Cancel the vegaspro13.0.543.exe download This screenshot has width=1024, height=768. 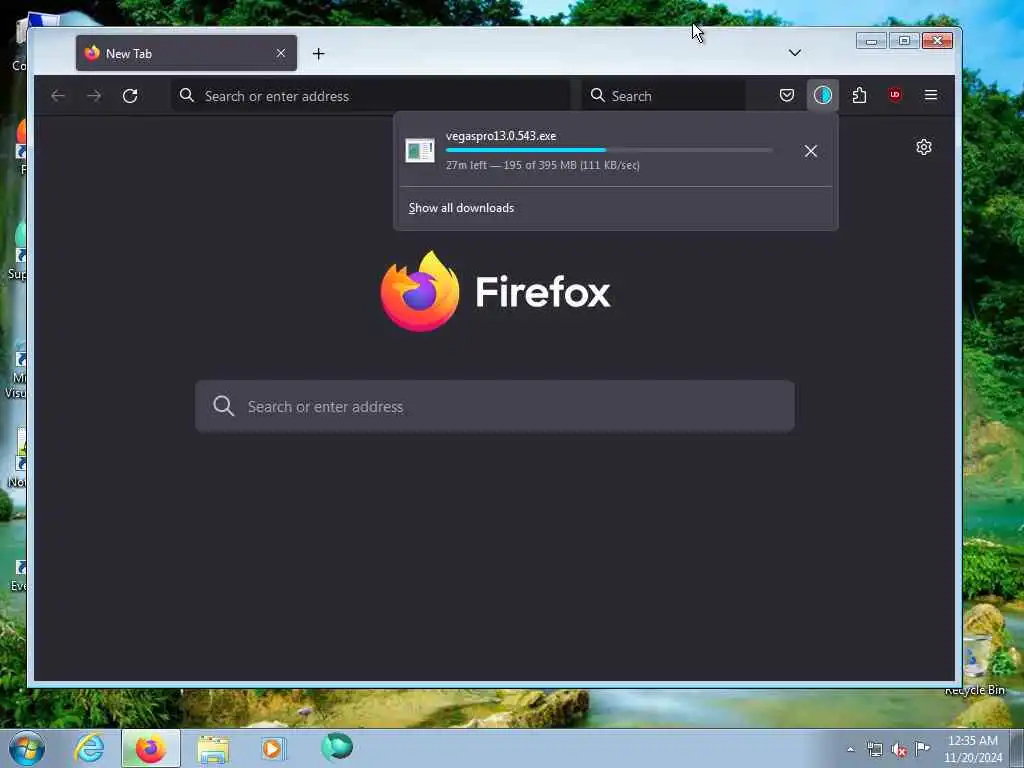(x=811, y=151)
